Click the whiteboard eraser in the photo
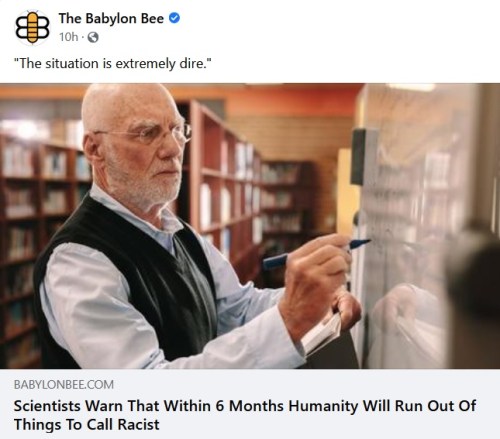 tap(360, 157)
